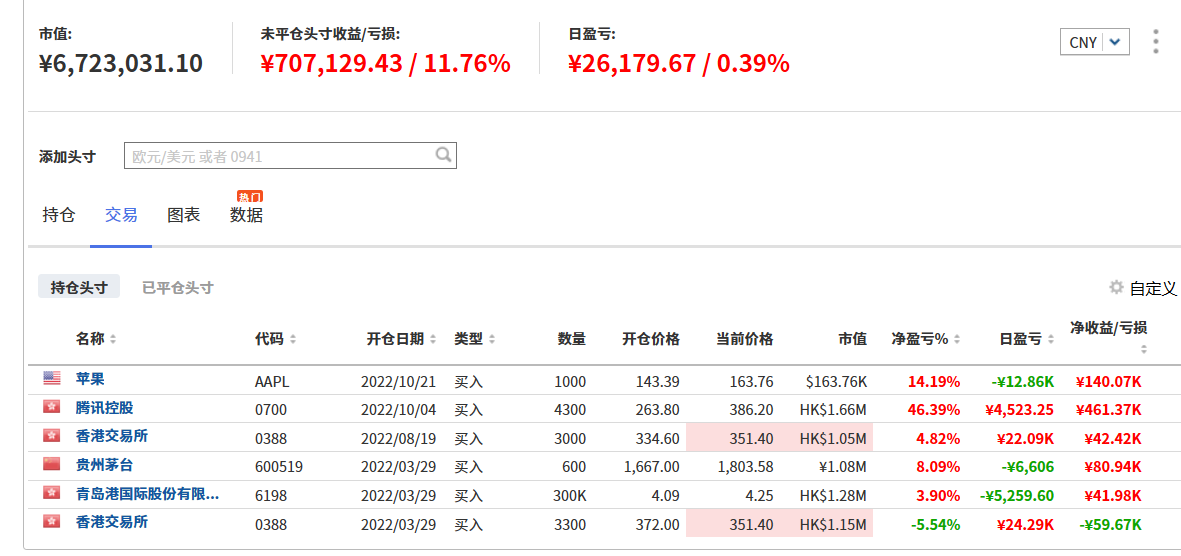The width and height of the screenshot is (1181, 556).
Task: Focus the 添加头寸 search field
Action: pyautogui.click(x=290, y=156)
